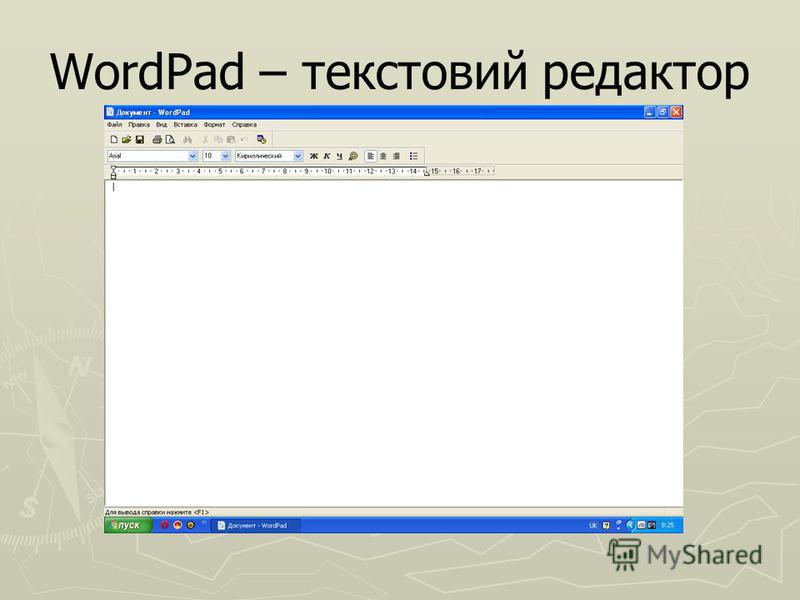Align text to the left

[370, 156]
